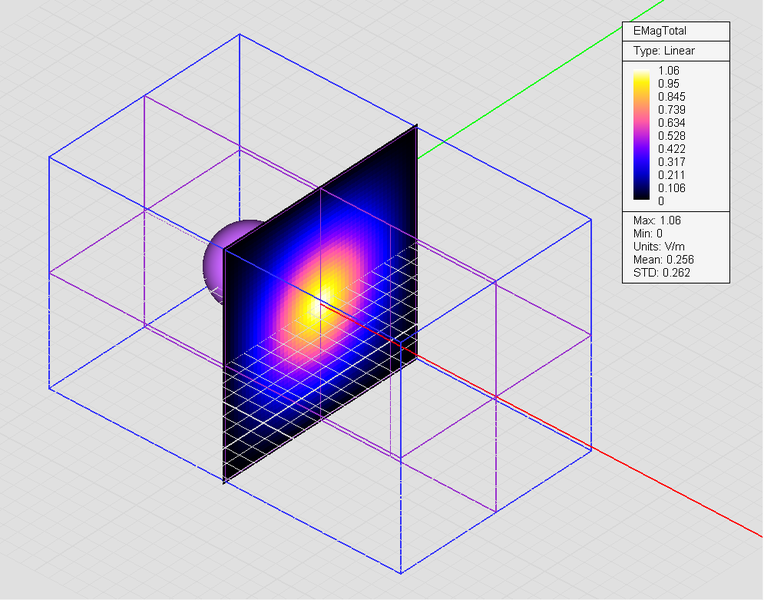The width and height of the screenshot is (764, 600).
Task: Click the 0.211 scale value
Action: pyautogui.click(x=671, y=175)
